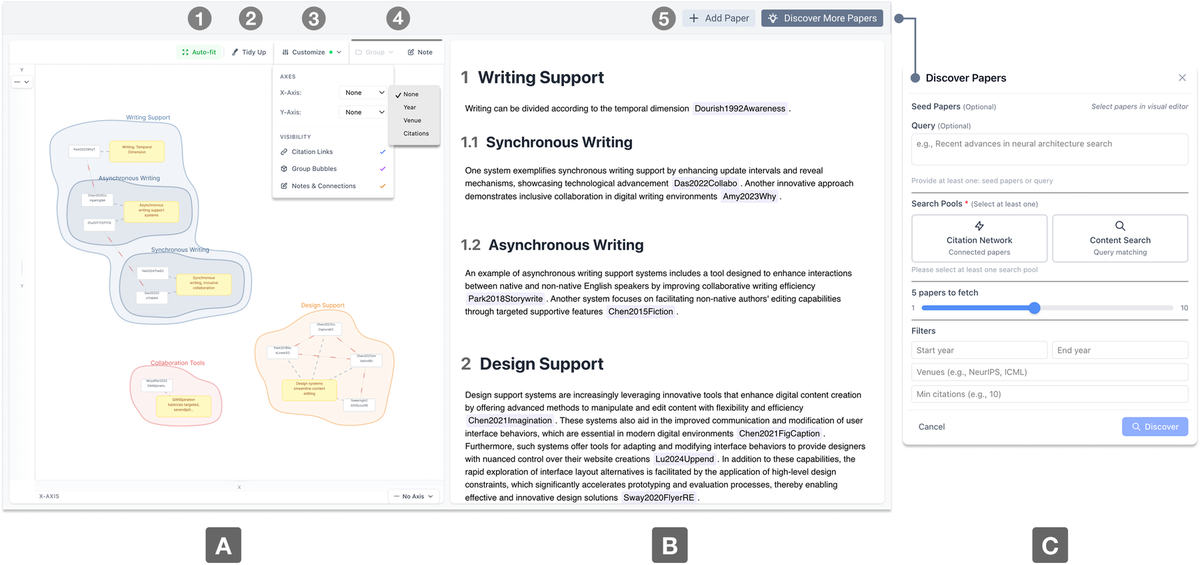Click the Auto-fit expand arrows icon
The width and height of the screenshot is (1200, 565).
point(185,52)
